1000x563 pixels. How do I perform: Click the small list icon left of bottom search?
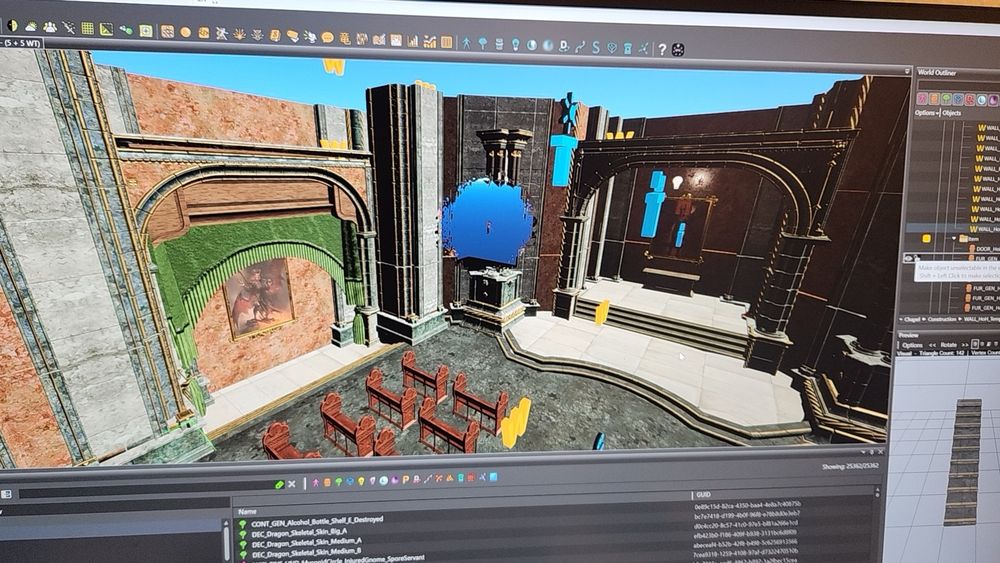point(5,494)
